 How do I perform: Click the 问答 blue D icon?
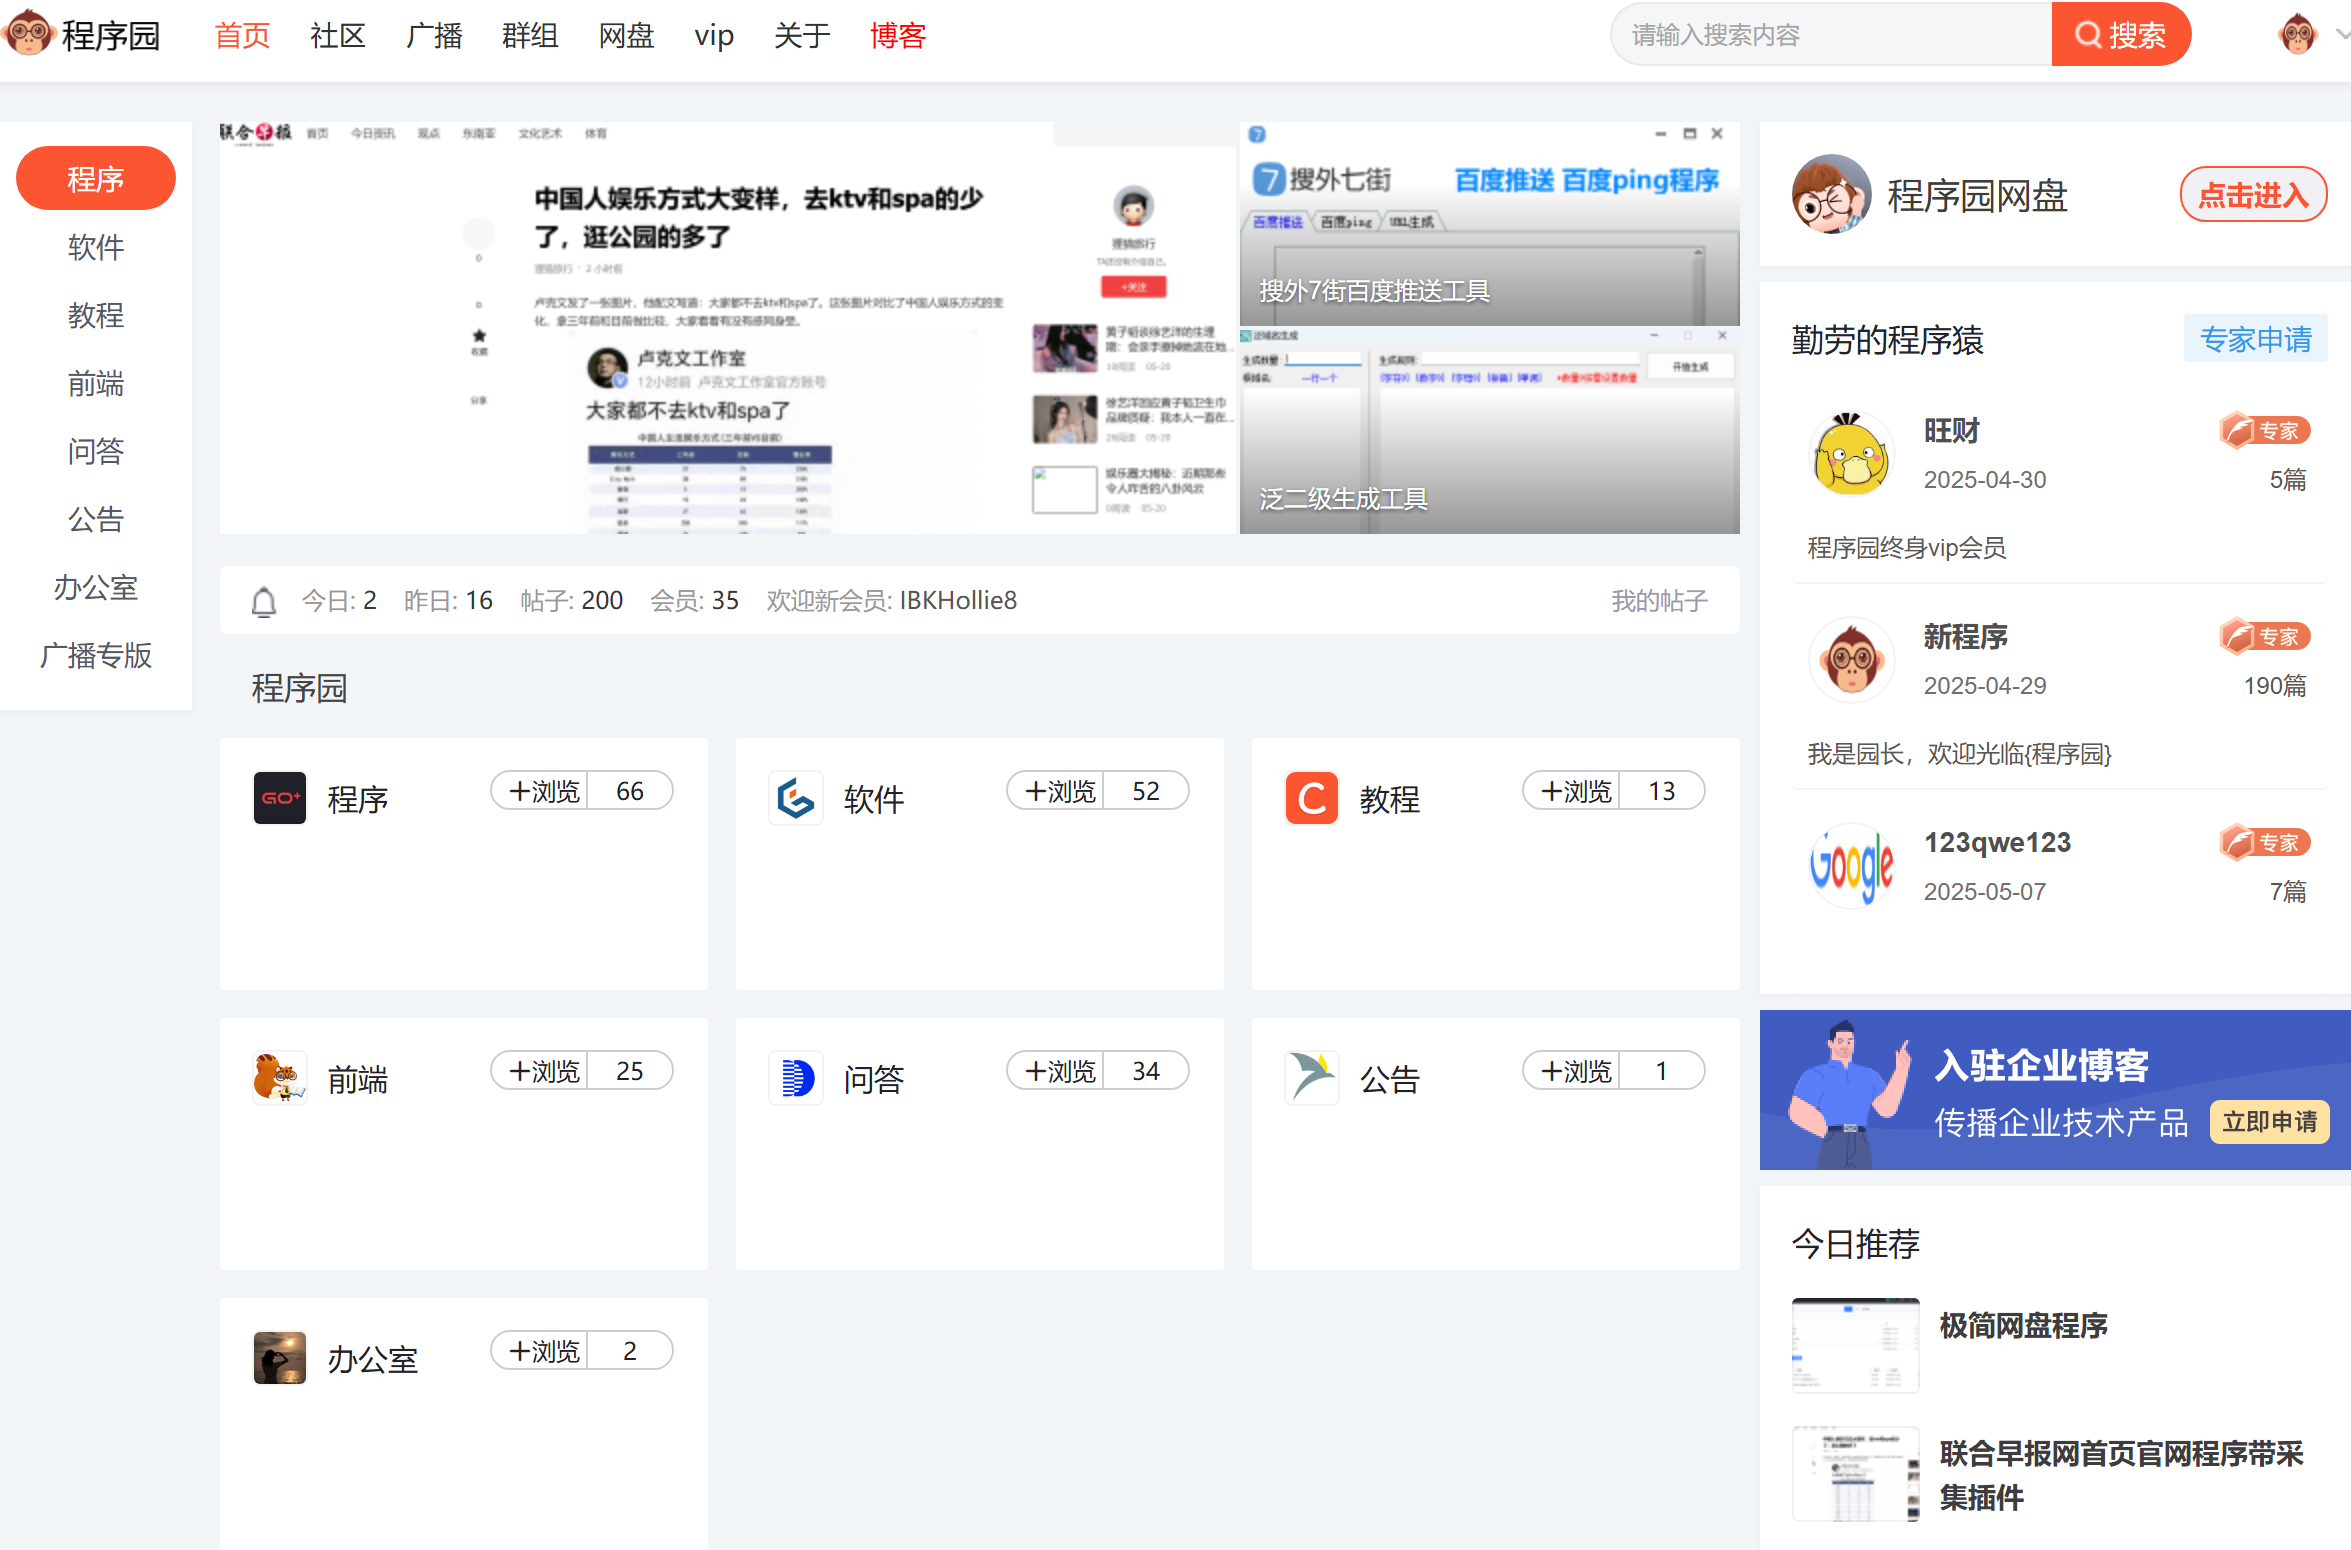(795, 1078)
